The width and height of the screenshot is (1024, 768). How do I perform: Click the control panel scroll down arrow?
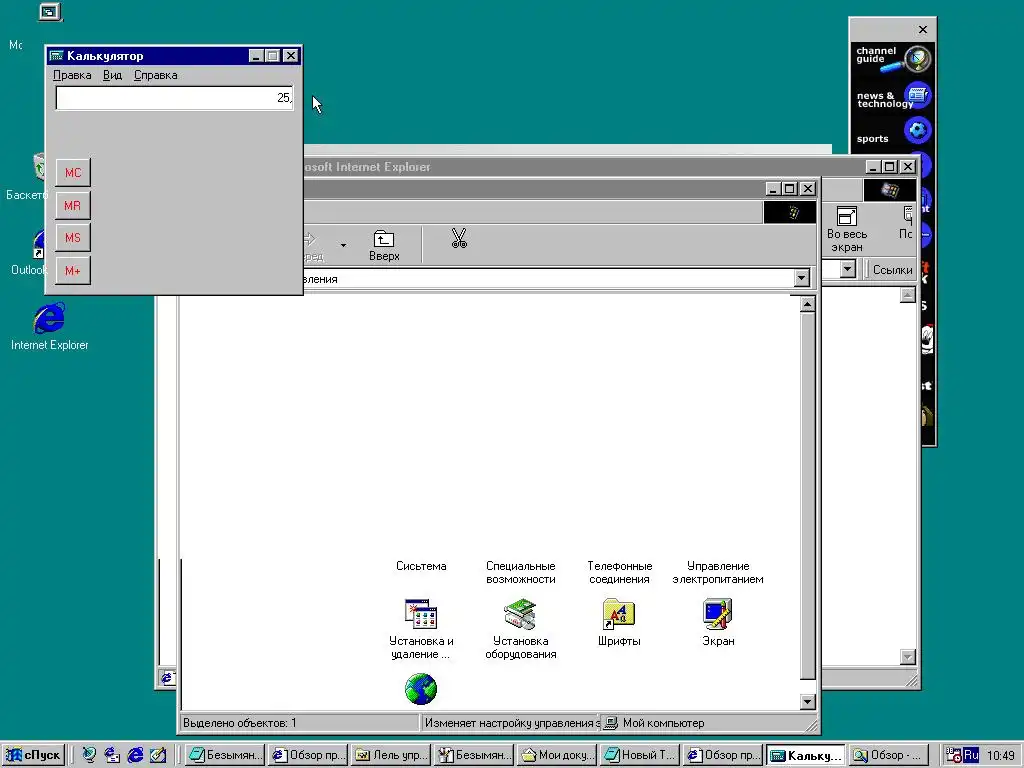coord(807,702)
